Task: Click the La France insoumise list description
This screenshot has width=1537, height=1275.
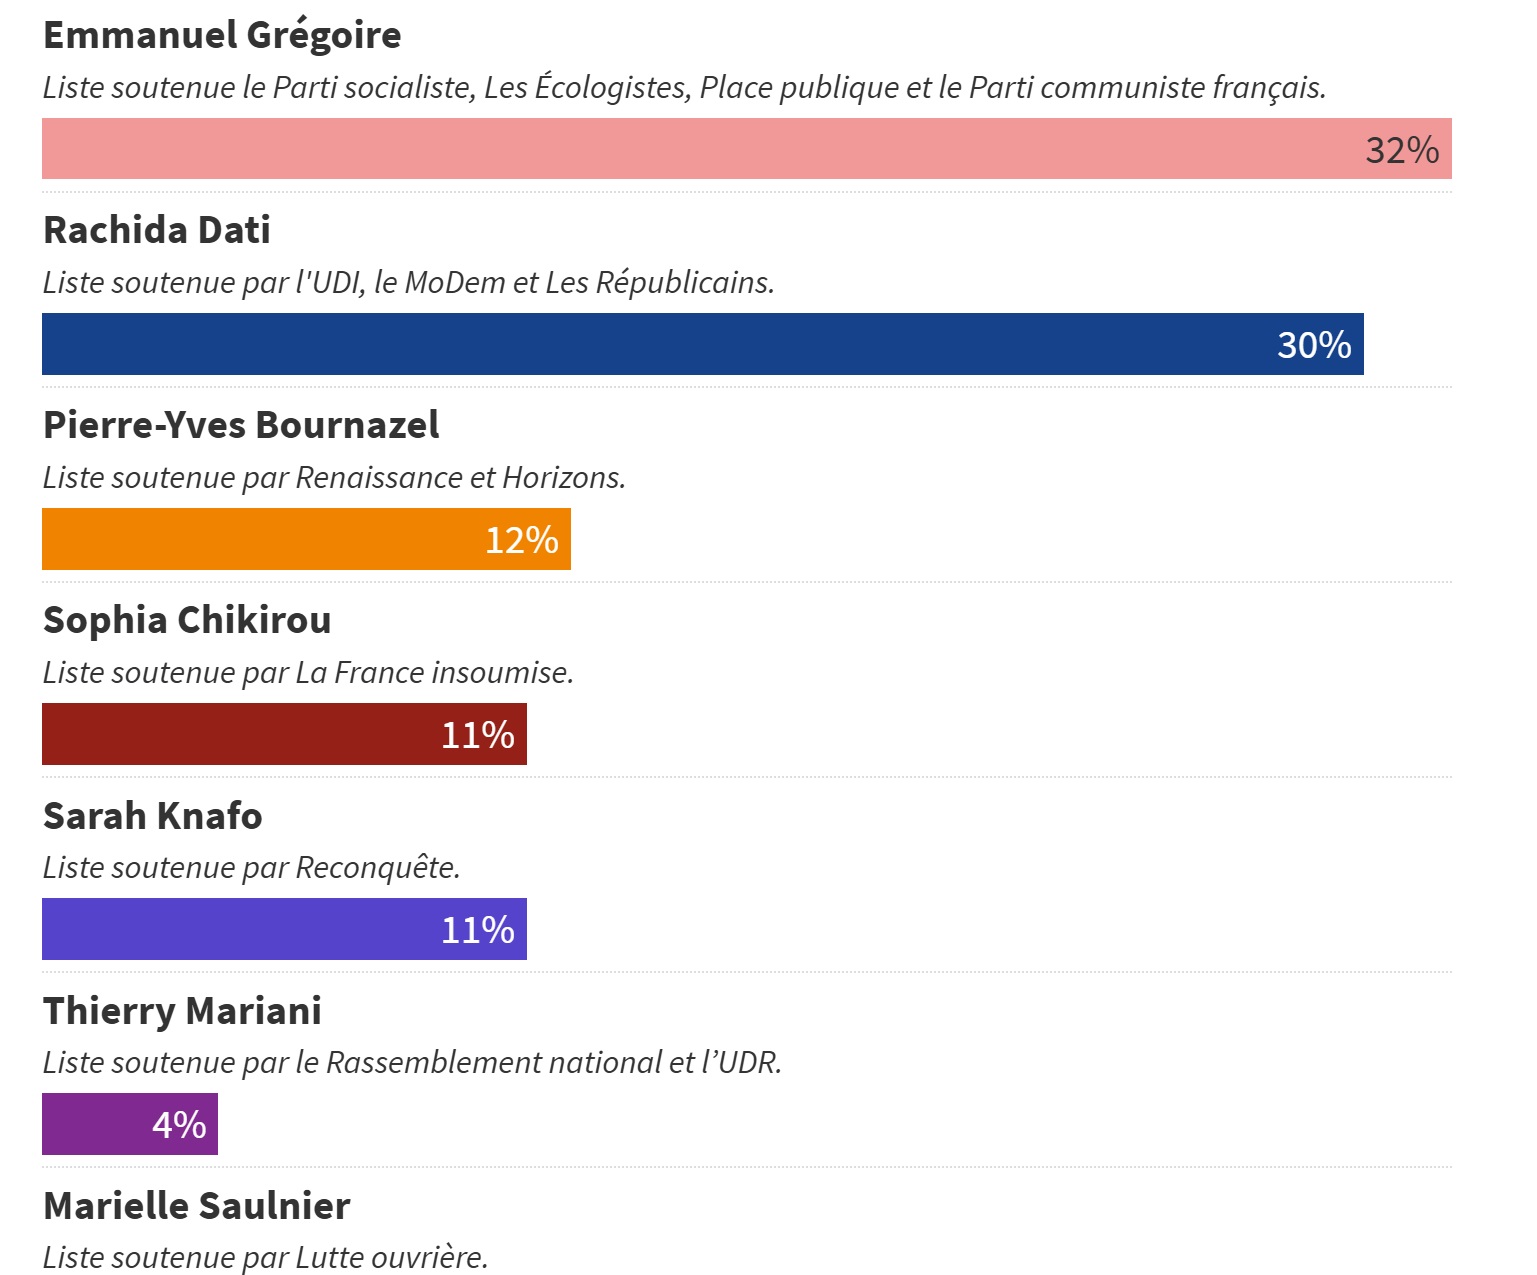Action: (x=308, y=672)
